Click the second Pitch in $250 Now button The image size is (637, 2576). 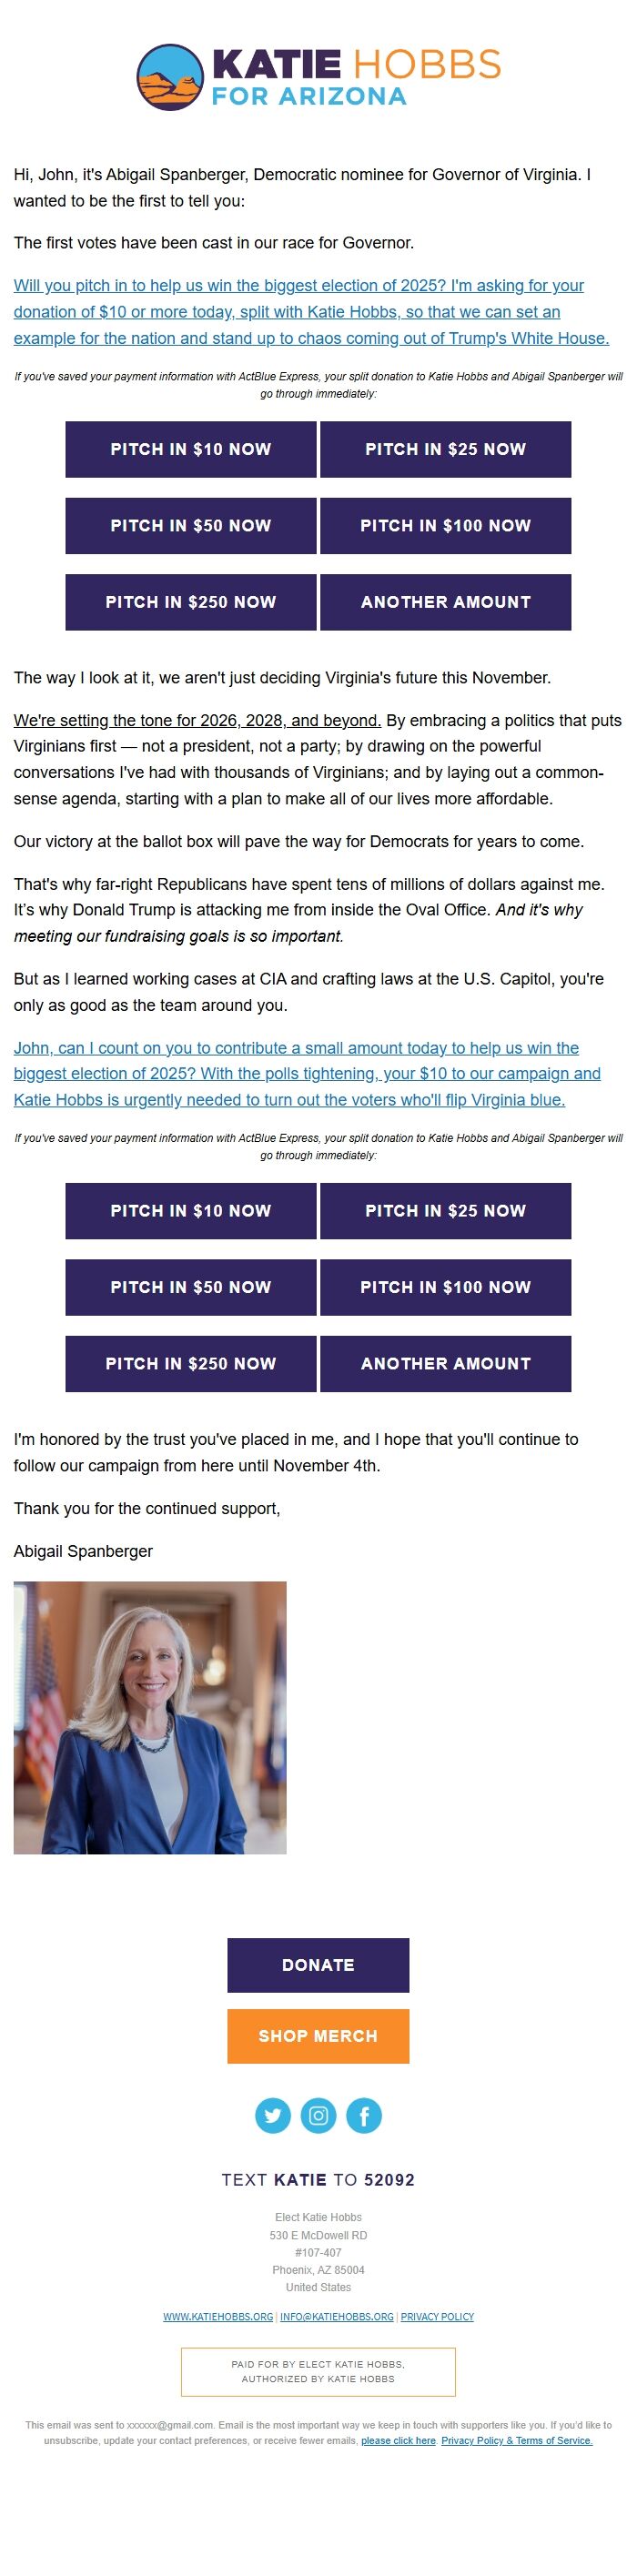pos(191,1363)
